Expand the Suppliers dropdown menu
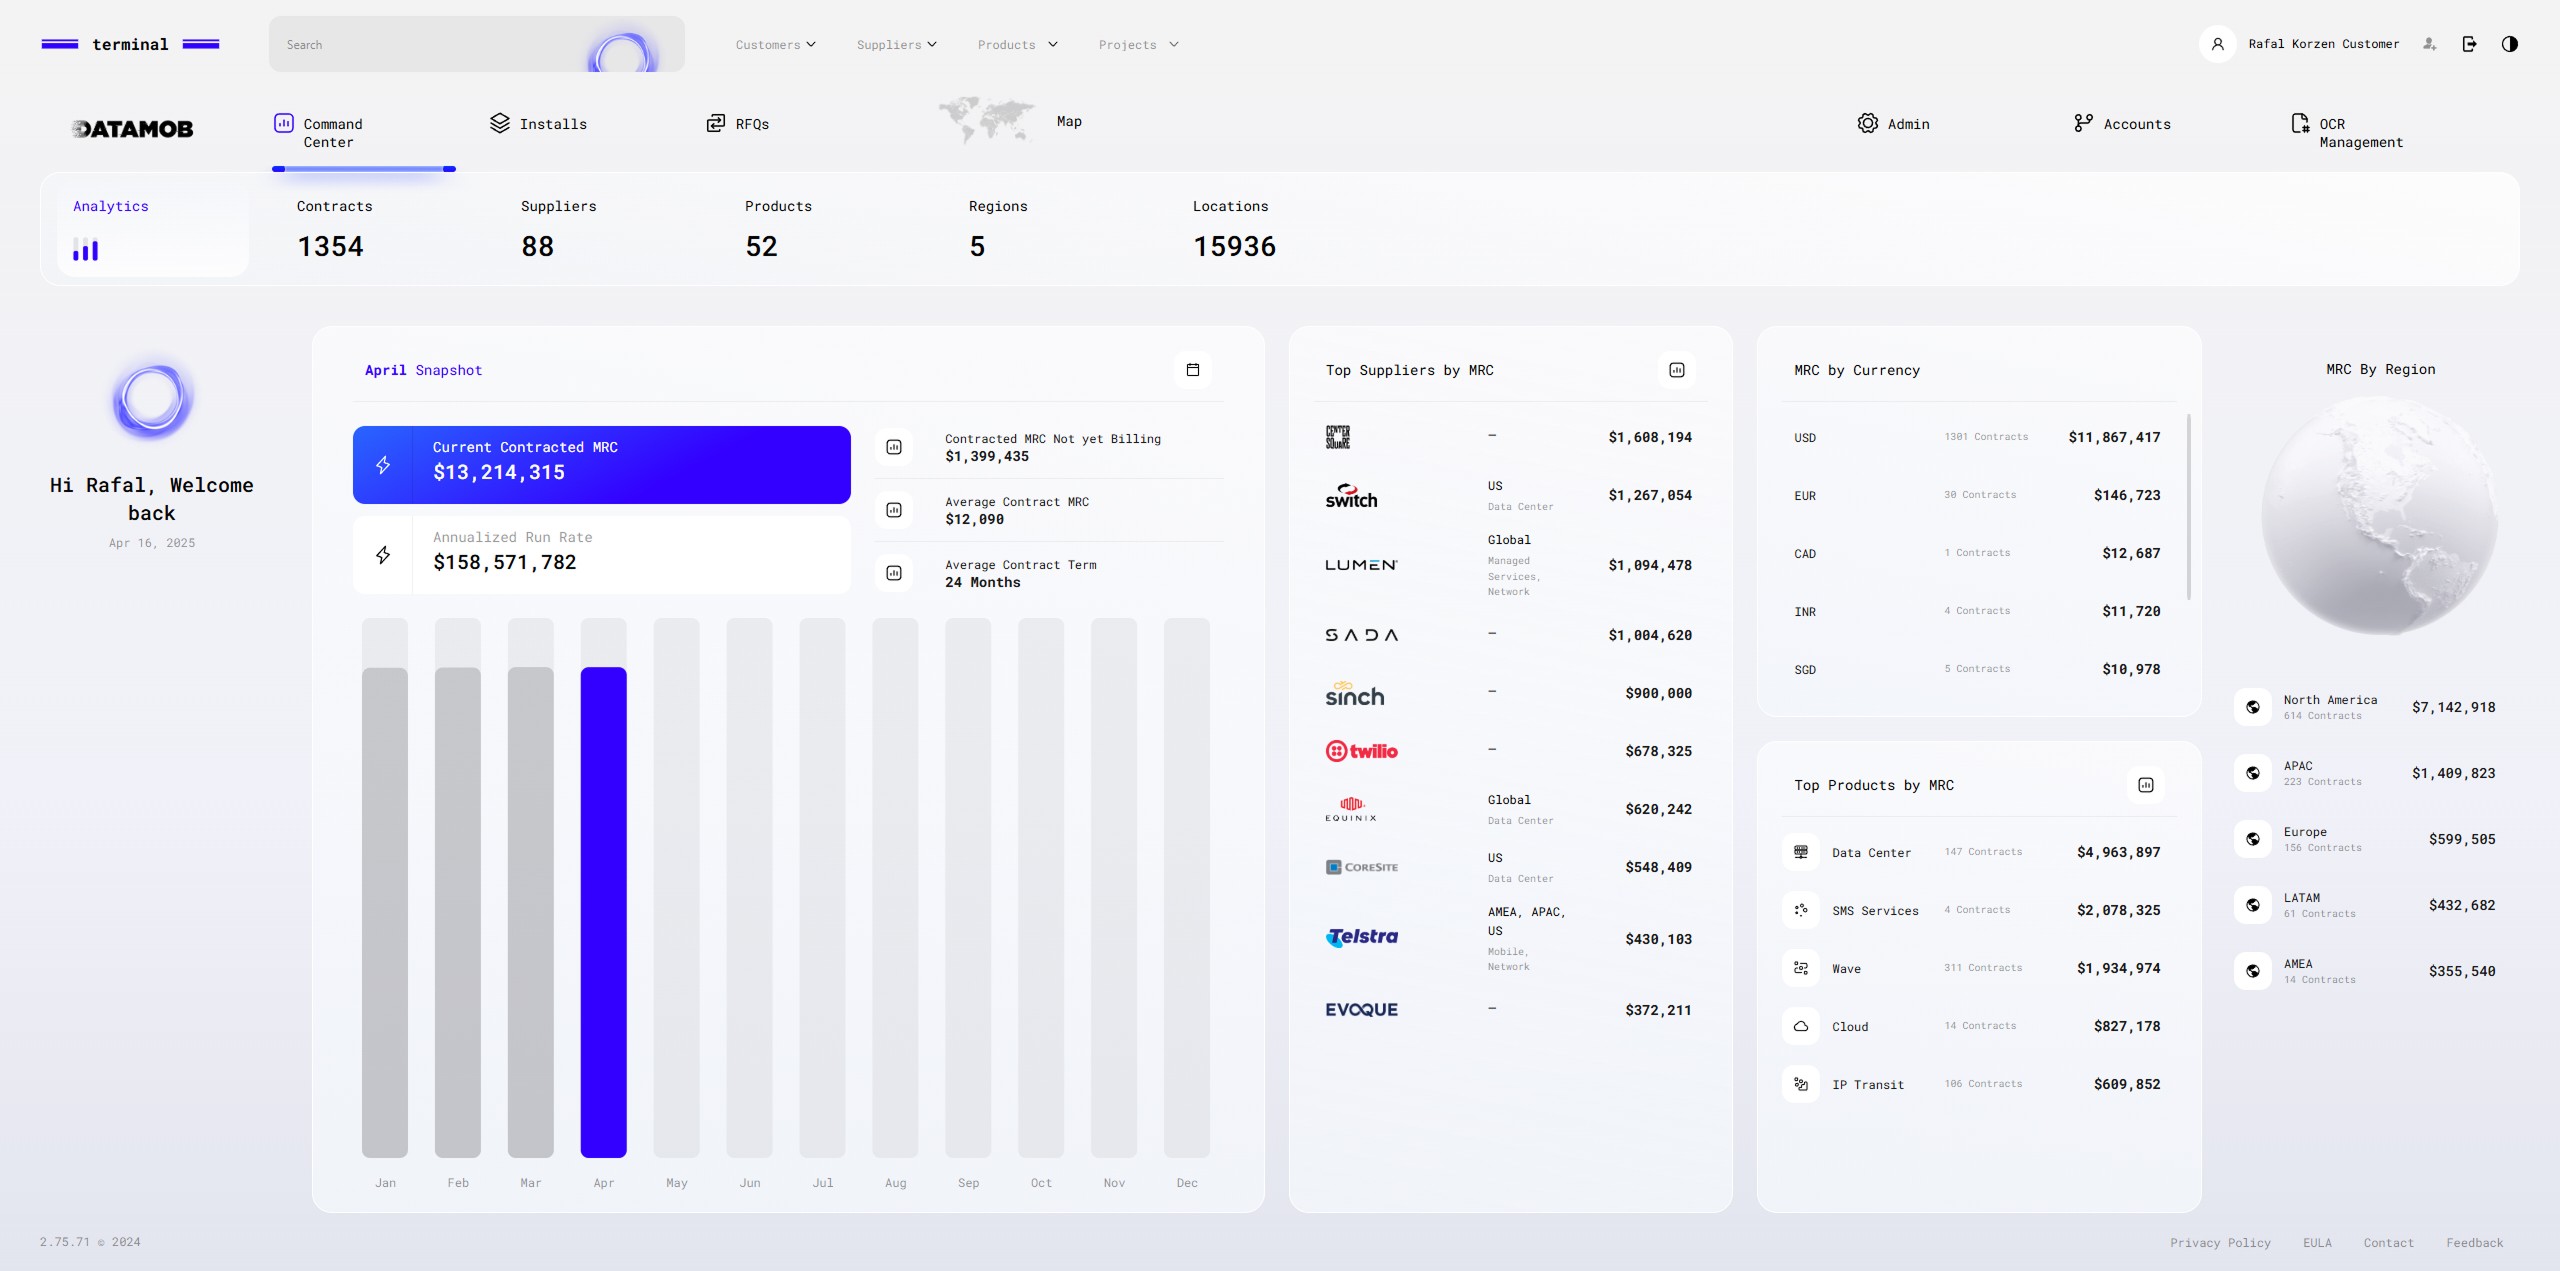2560x1271 pixels. click(896, 45)
